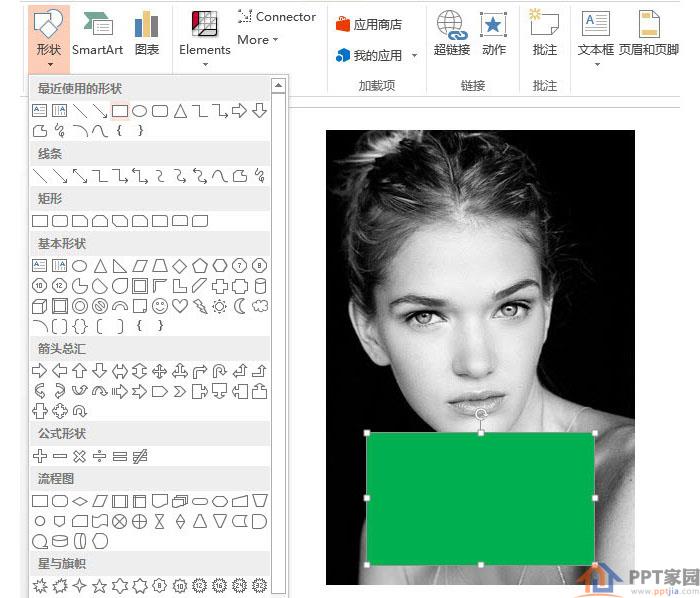Select the parallelogram basic shape
This screenshot has height=598, width=700.
[x=140, y=266]
